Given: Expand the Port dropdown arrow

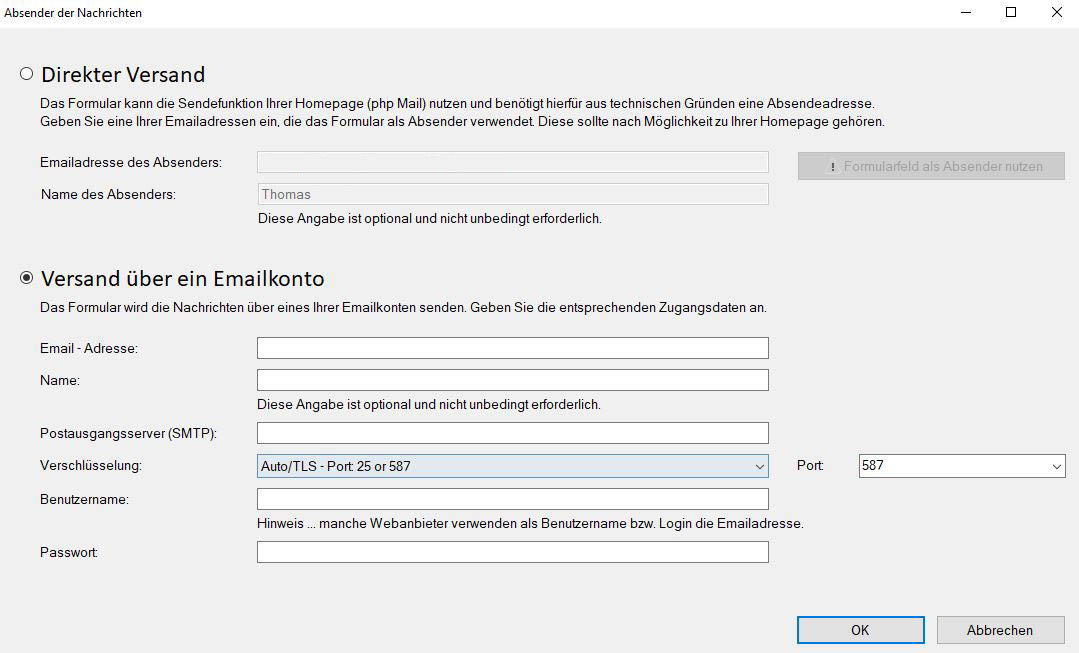Looking at the screenshot, I should [x=1057, y=466].
